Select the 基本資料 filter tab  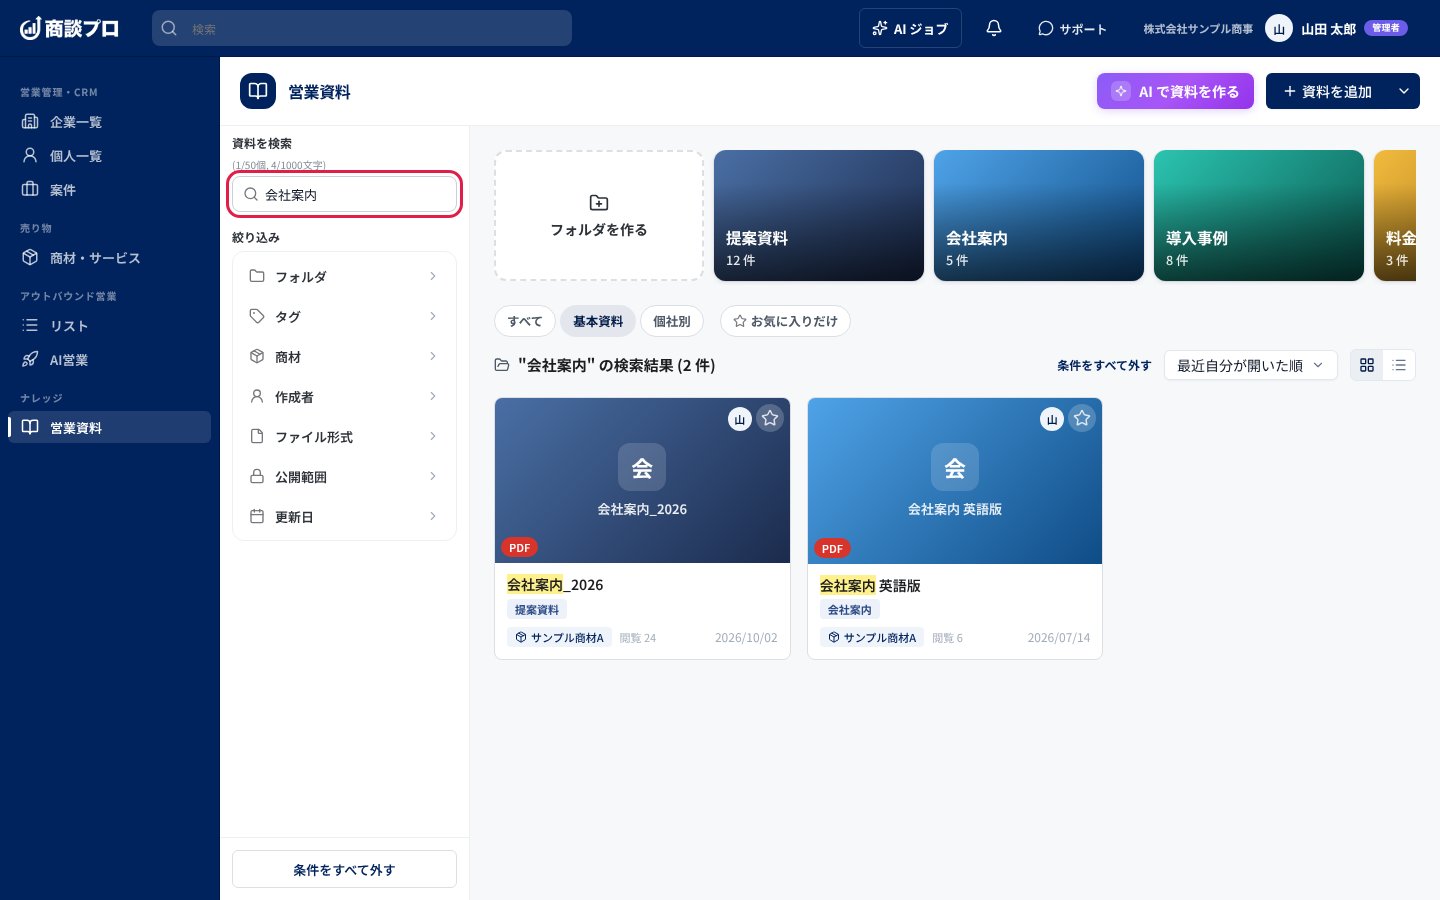598,321
